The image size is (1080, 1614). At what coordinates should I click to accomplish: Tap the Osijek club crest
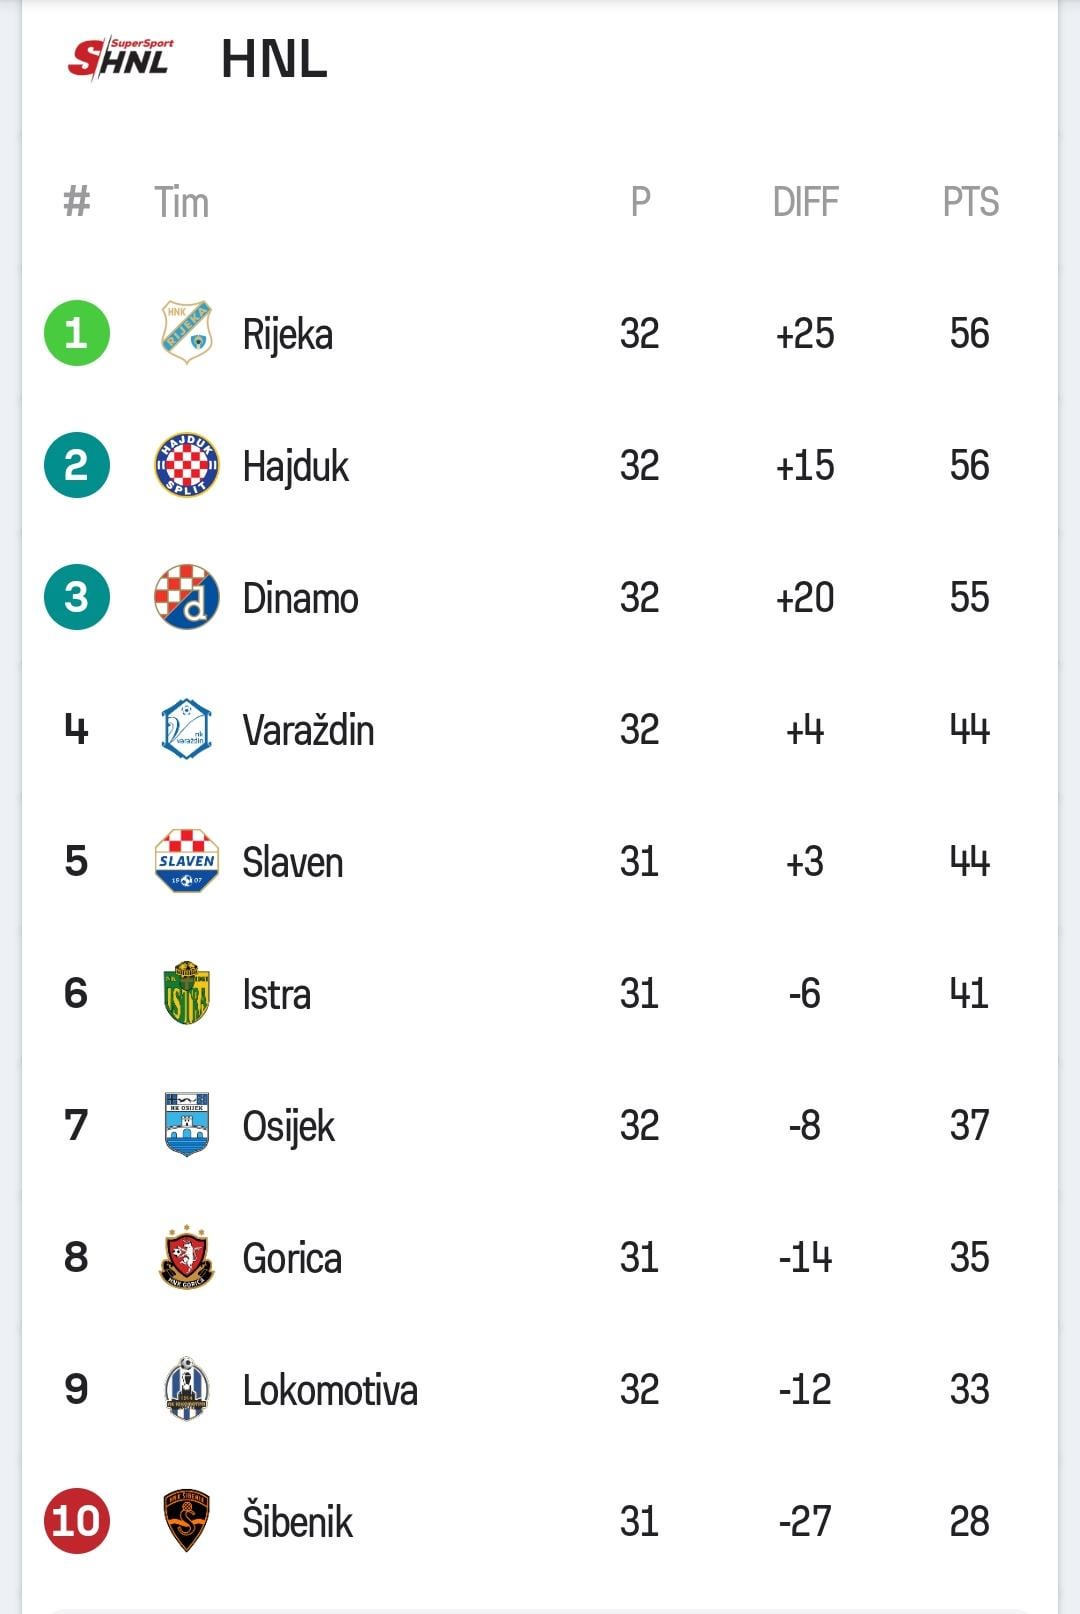(x=187, y=1125)
